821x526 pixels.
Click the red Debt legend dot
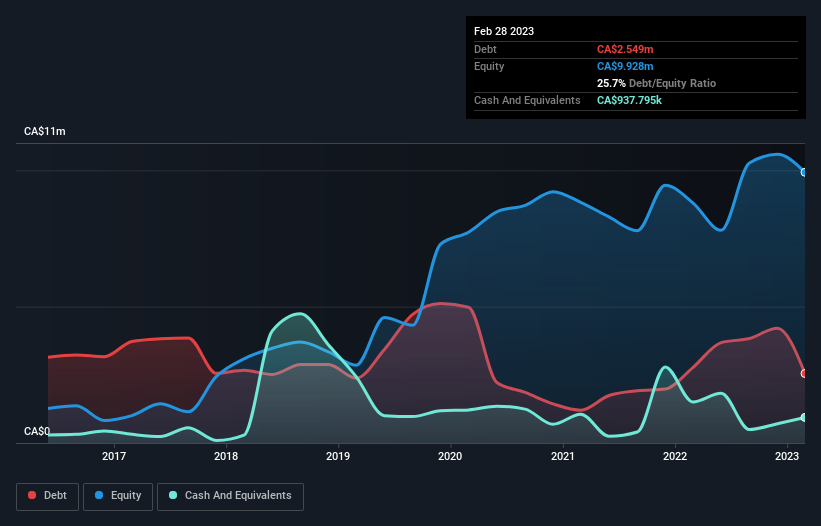[32, 495]
